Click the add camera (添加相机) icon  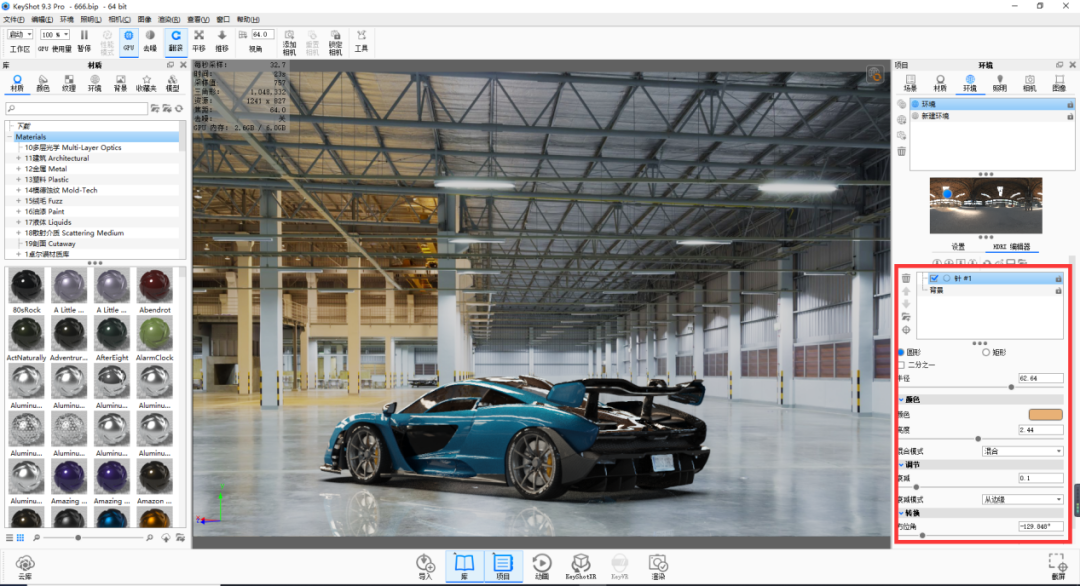pyautogui.click(x=289, y=42)
